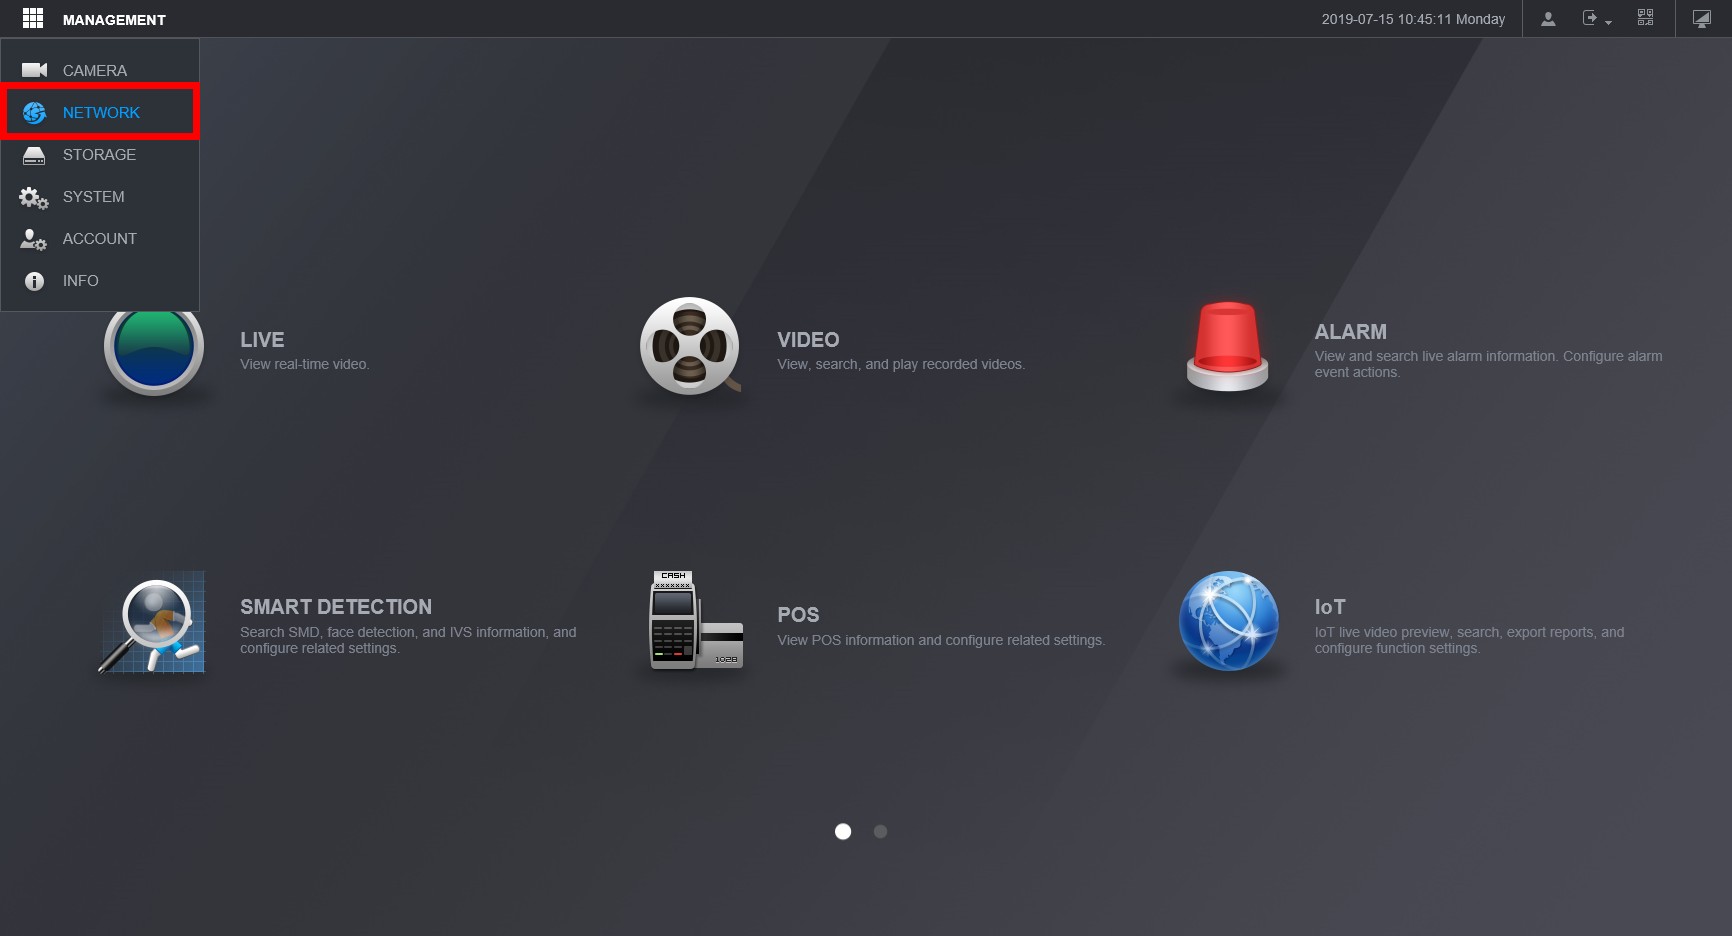This screenshot has height=936, width=1732.
Task: Click the SMART DETECTION title
Action: pos(336,607)
